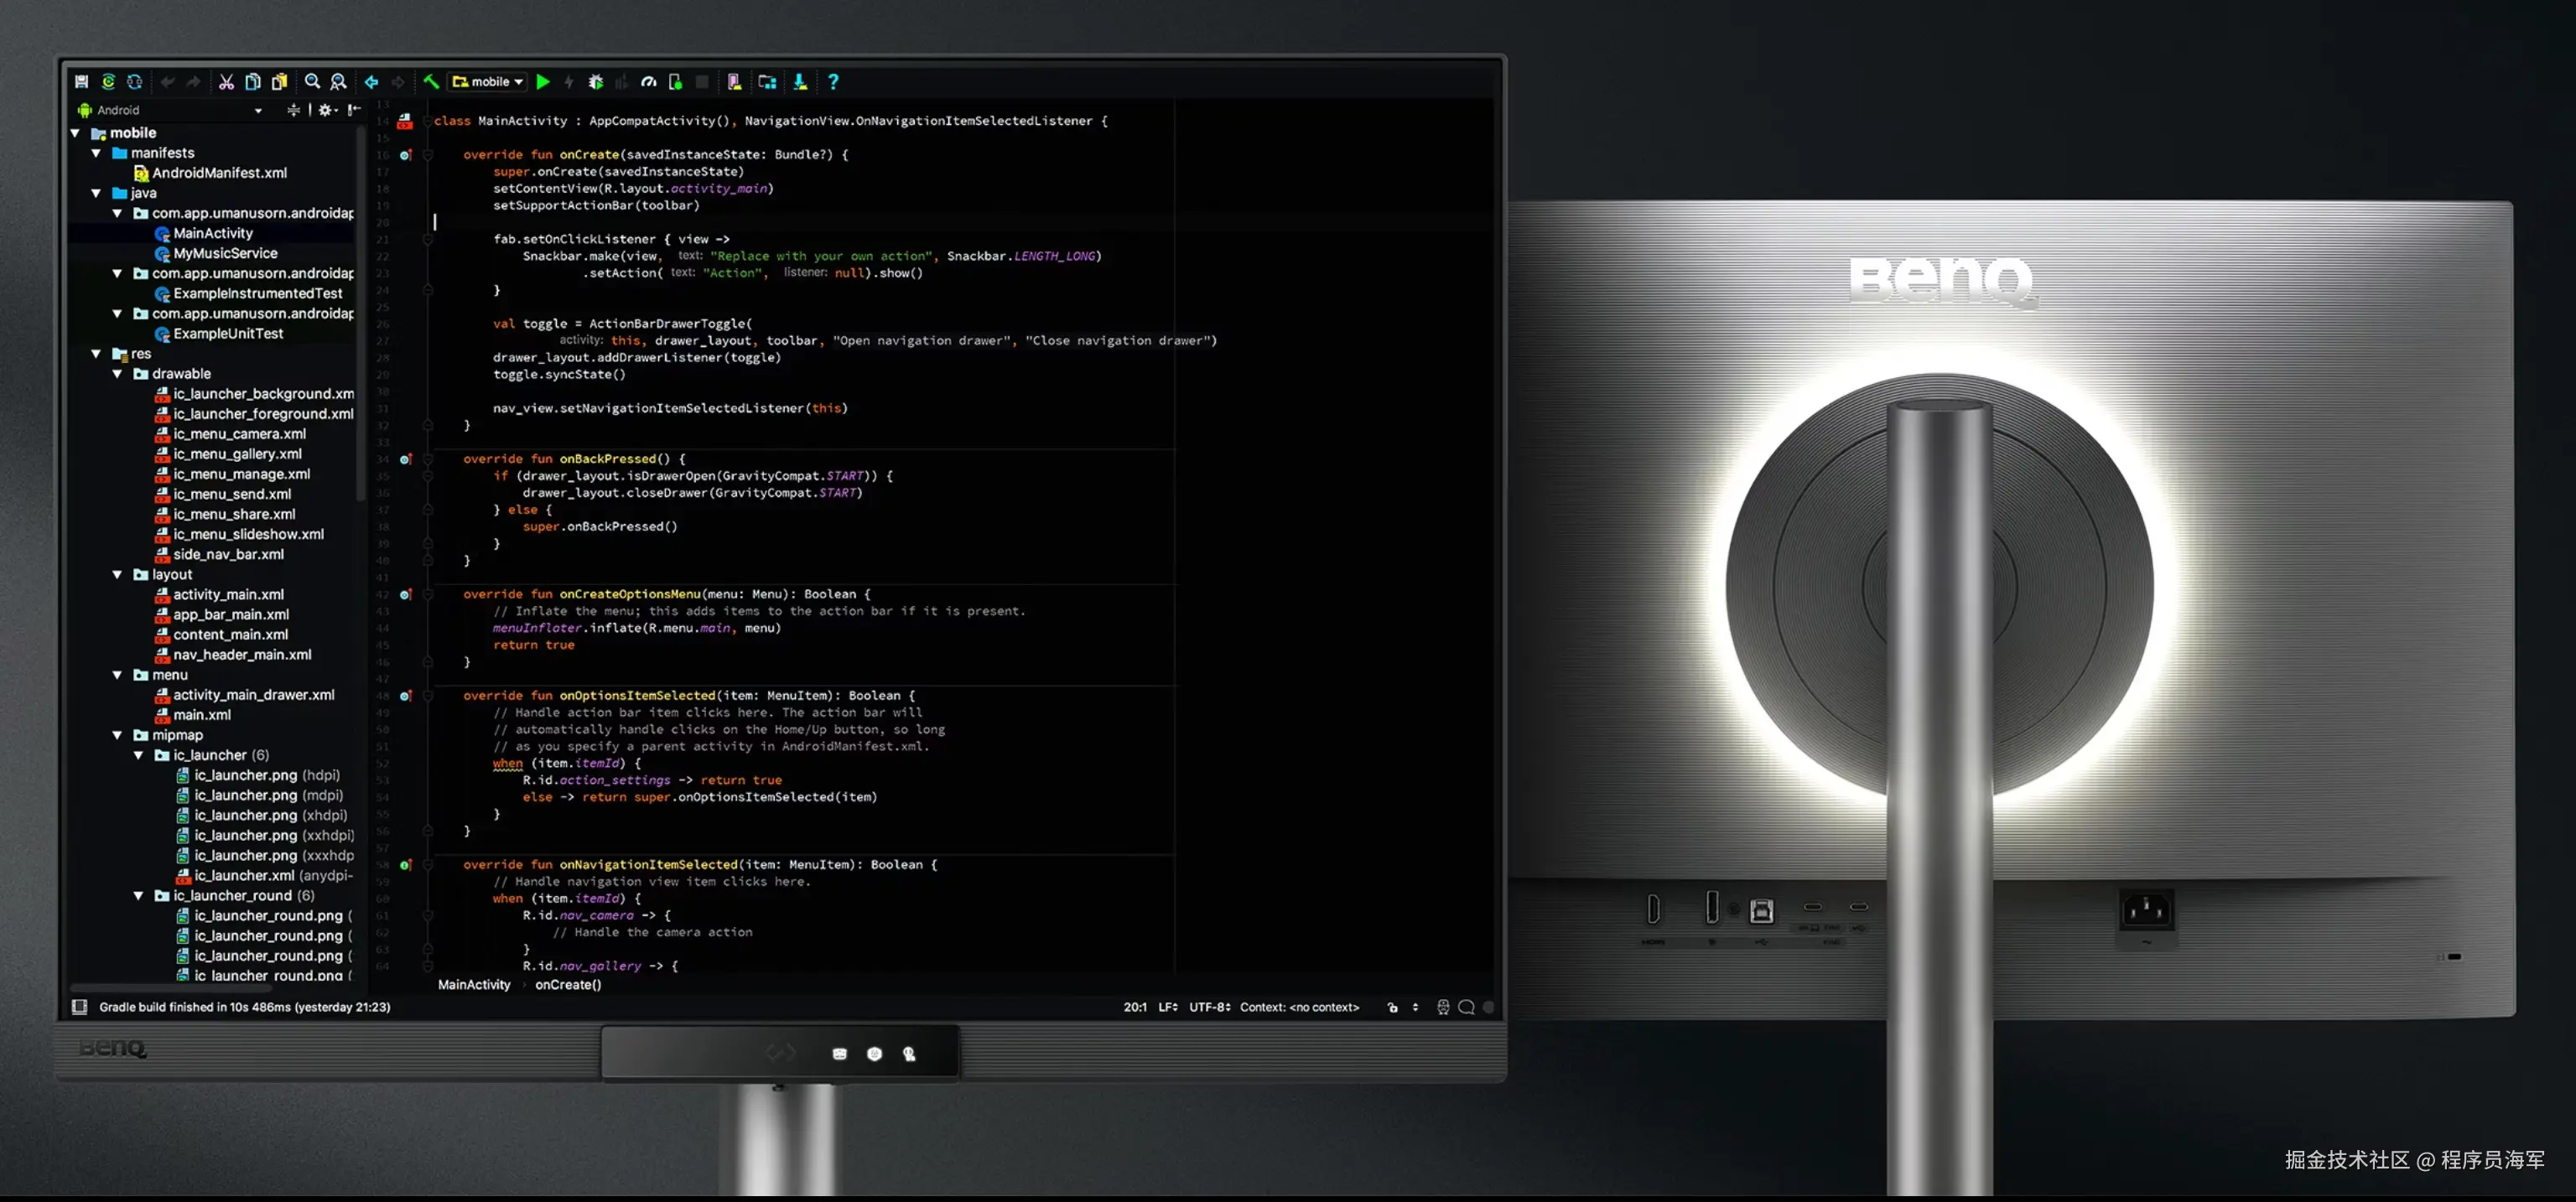Click the blue Help question mark icon
This screenshot has width=2576, height=1202.
pyautogui.click(x=833, y=82)
